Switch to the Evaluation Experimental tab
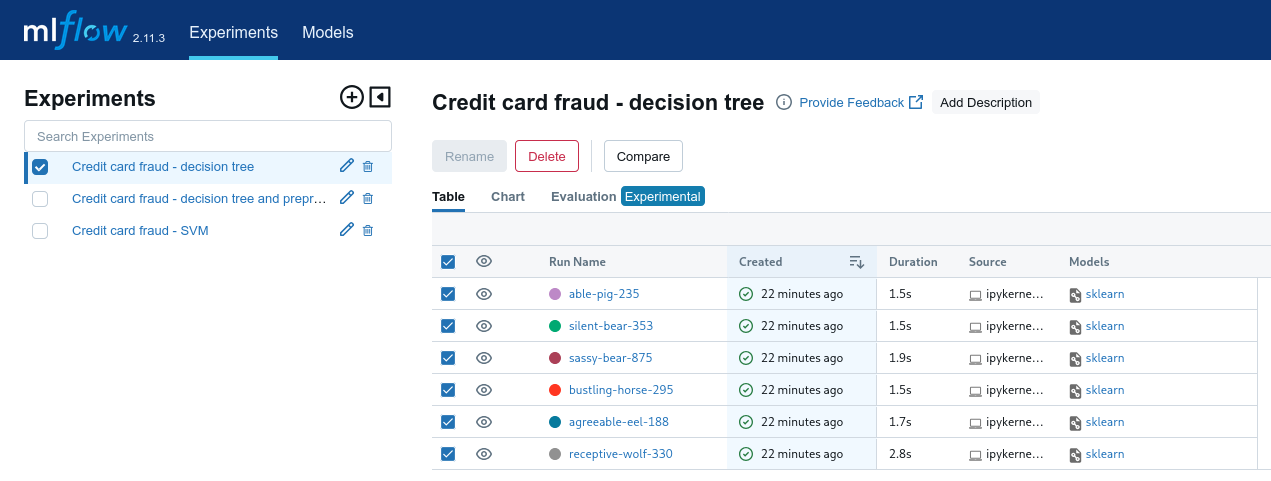 click(628, 197)
